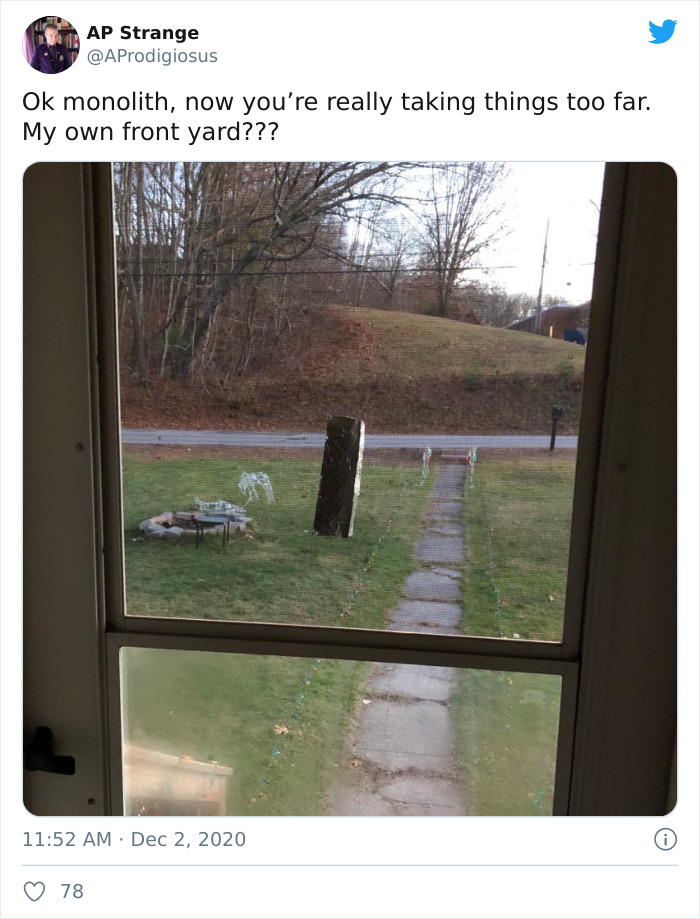Click the monolith in the photo
The width and height of the screenshot is (700, 919).
point(339,476)
